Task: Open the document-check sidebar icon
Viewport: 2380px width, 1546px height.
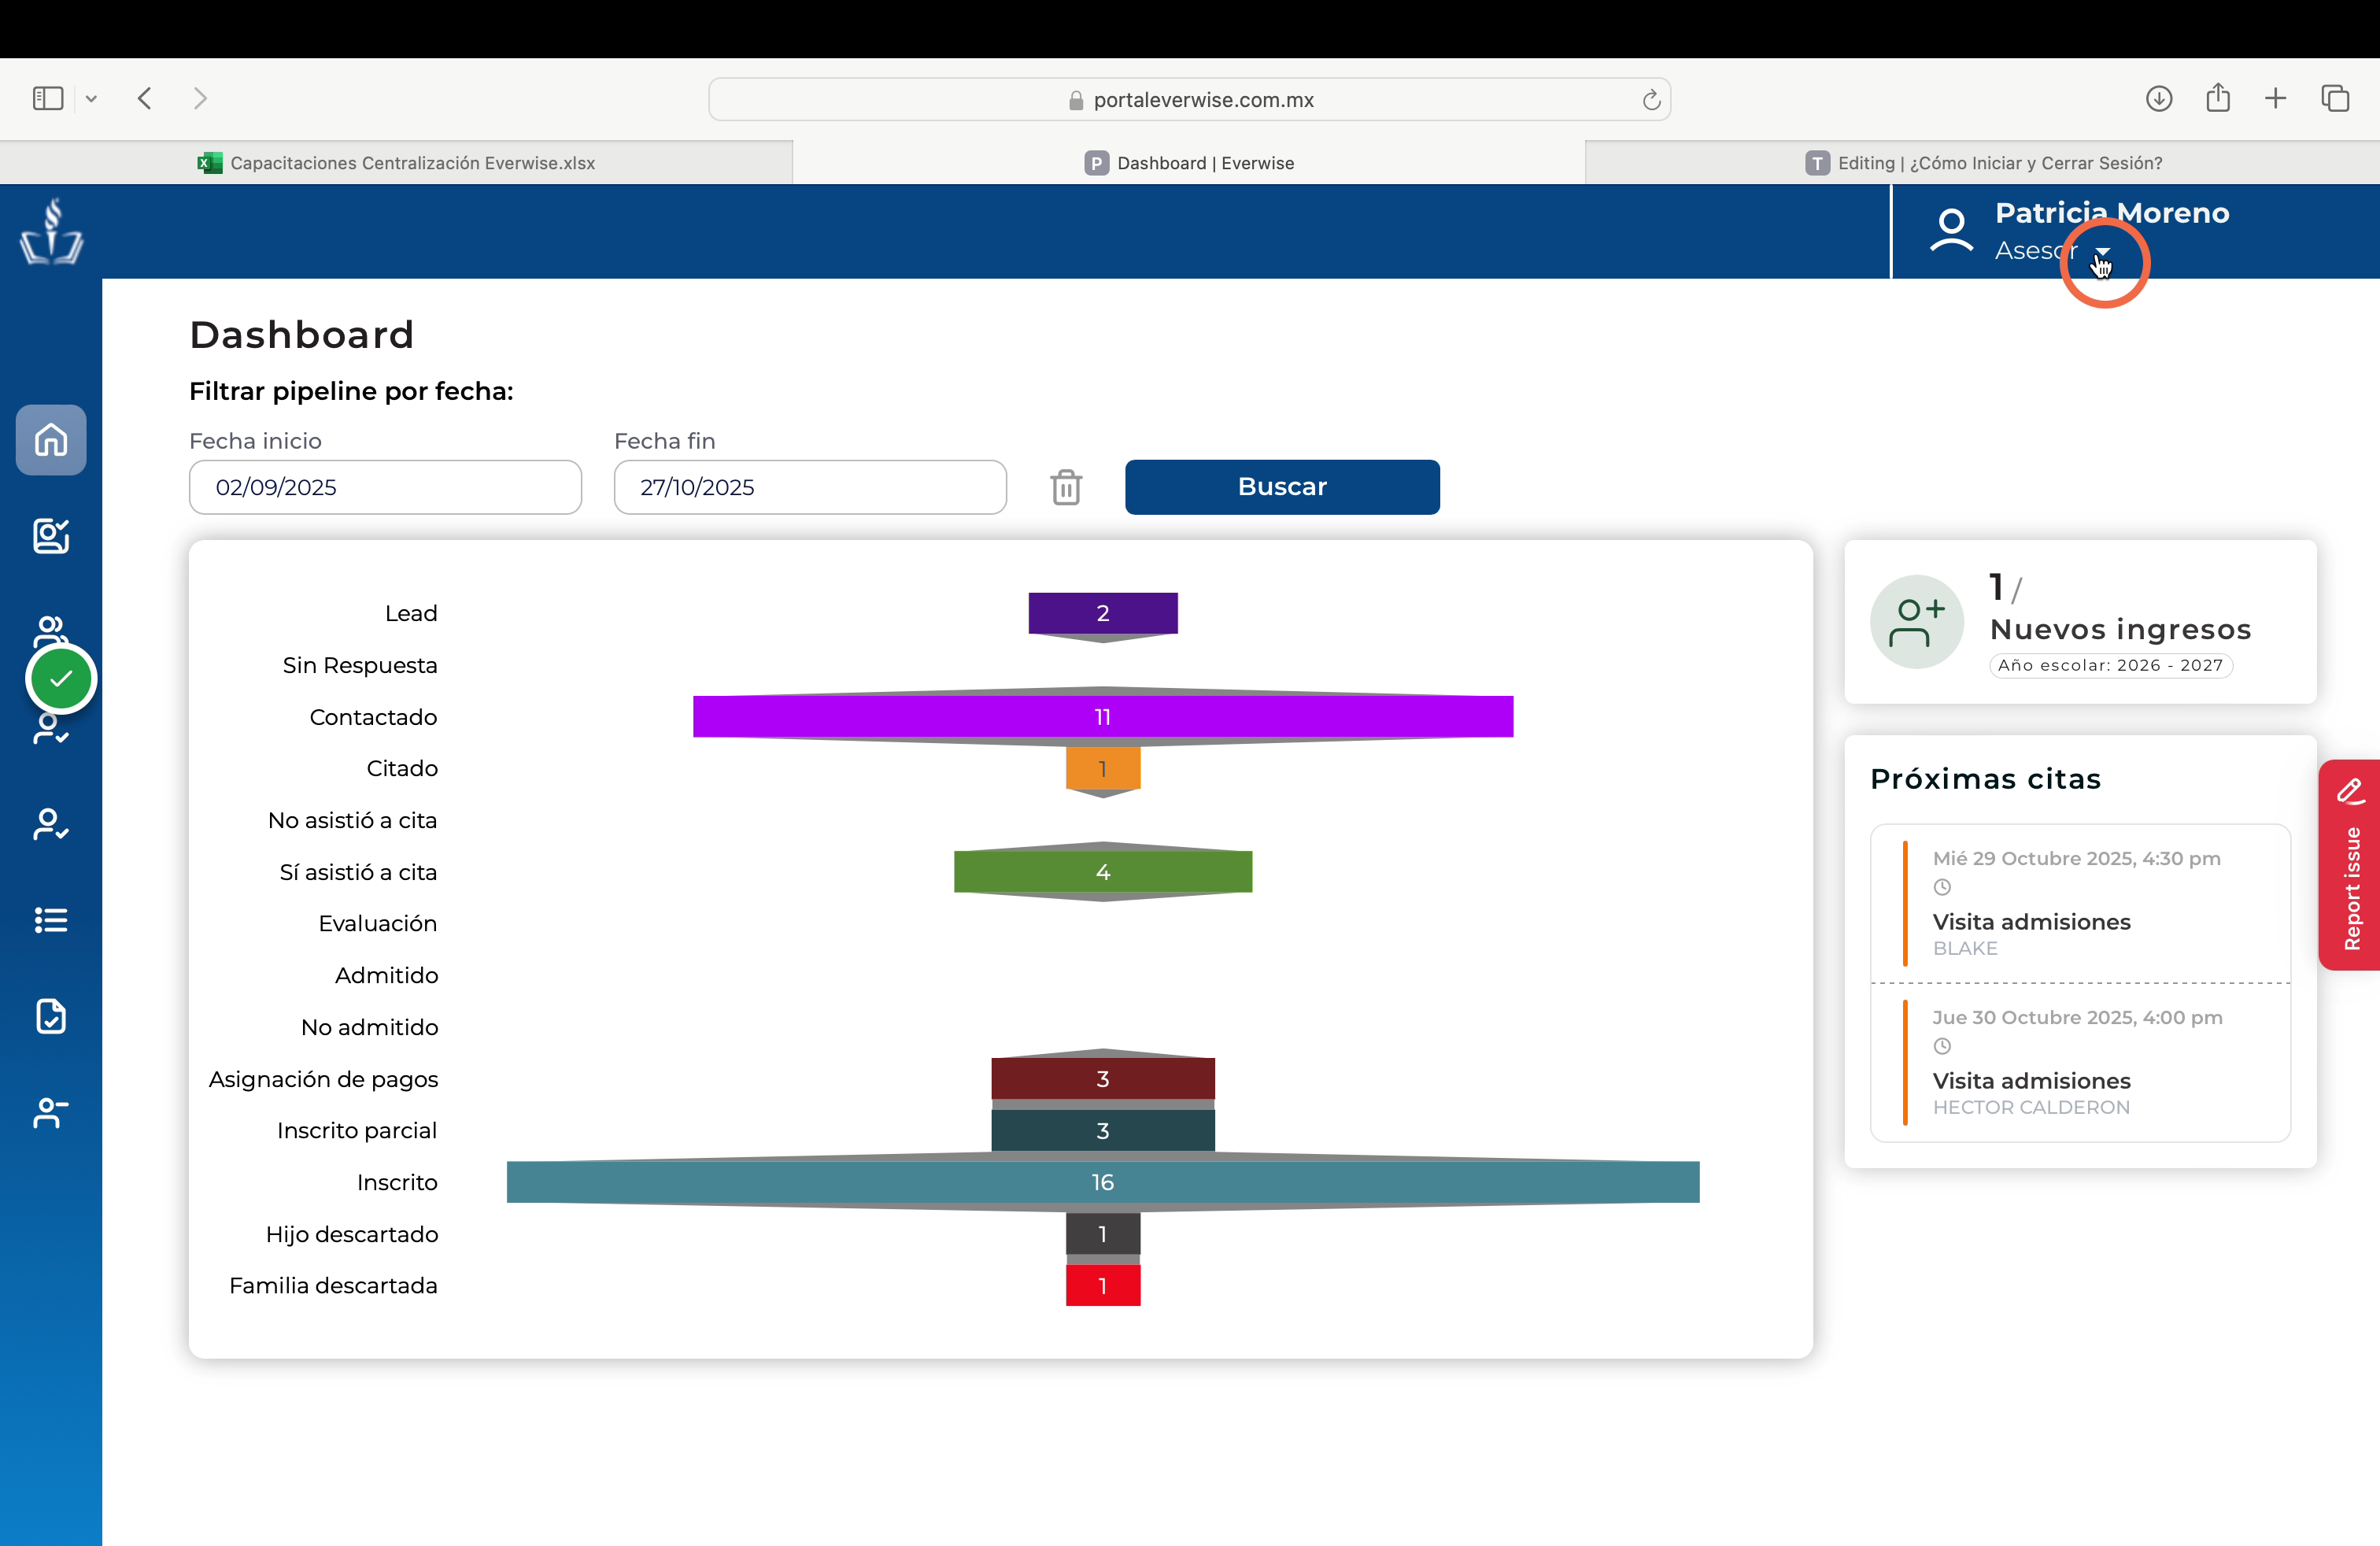Action: coord(51,1016)
